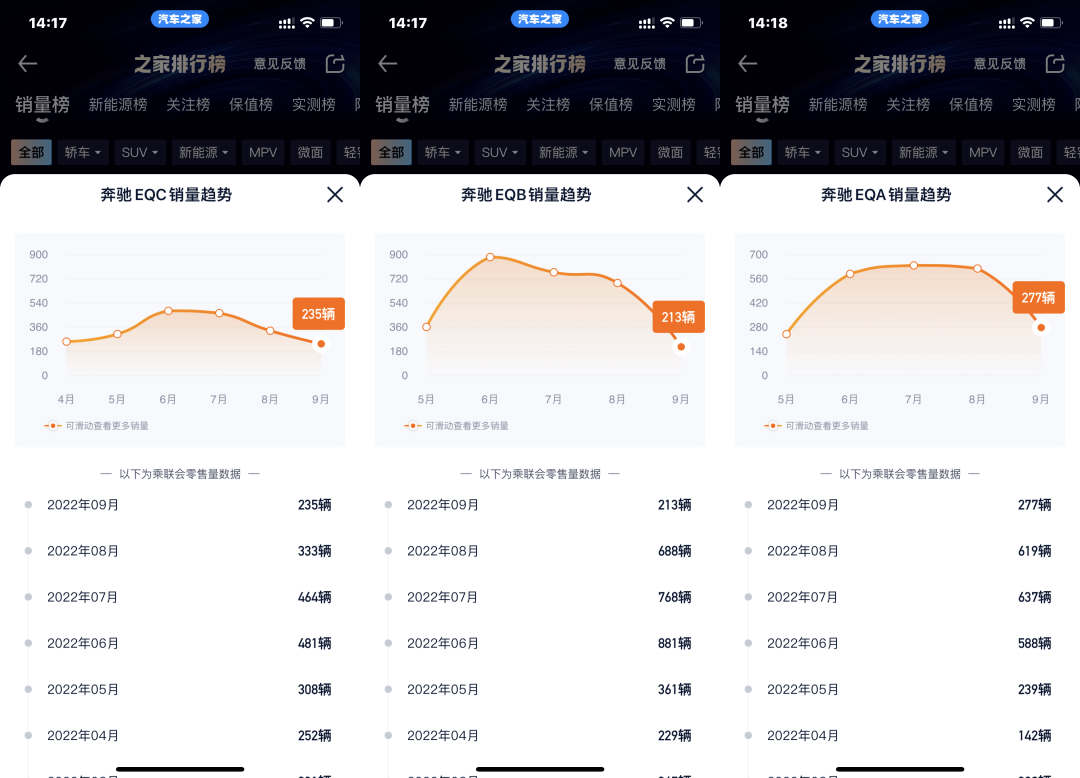Image resolution: width=1080 pixels, height=778 pixels.
Task: Tap battery icon at 14:18 status bar
Action: click(x=1051, y=23)
